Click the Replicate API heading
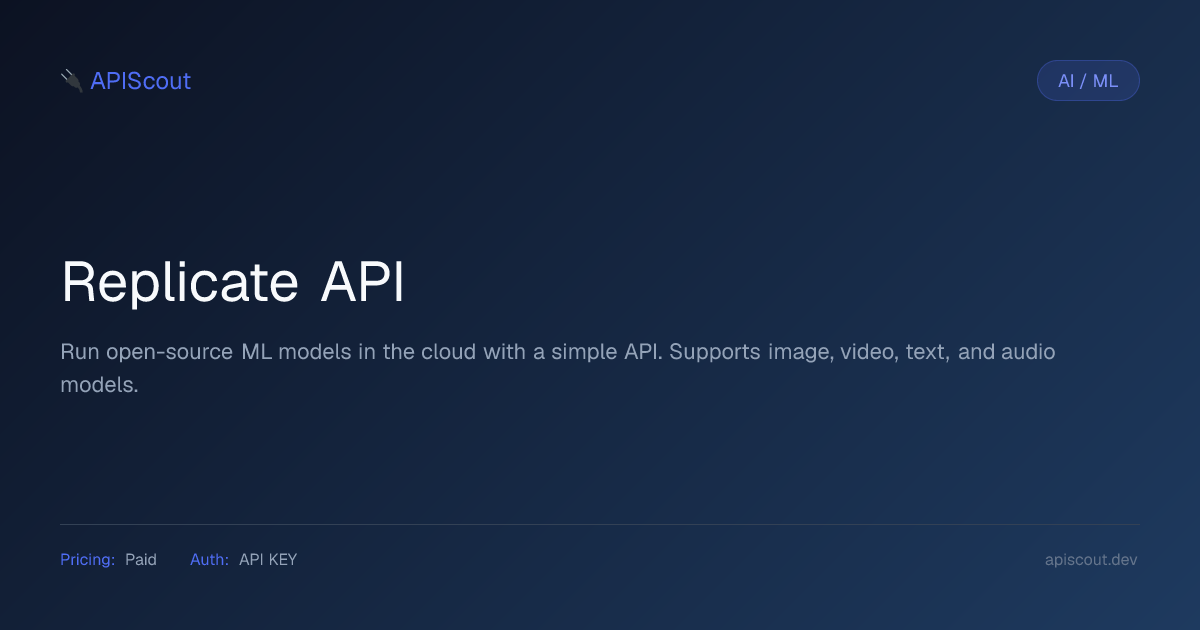Image resolution: width=1200 pixels, height=630 pixels. (233, 283)
